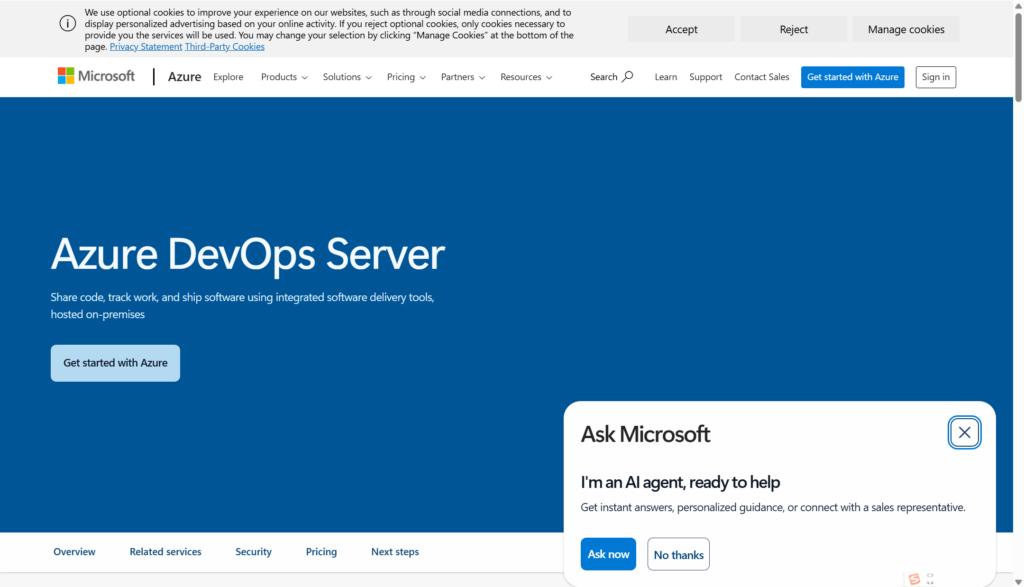Expand the Partners dropdown
The width and height of the screenshot is (1024, 587).
click(x=462, y=77)
